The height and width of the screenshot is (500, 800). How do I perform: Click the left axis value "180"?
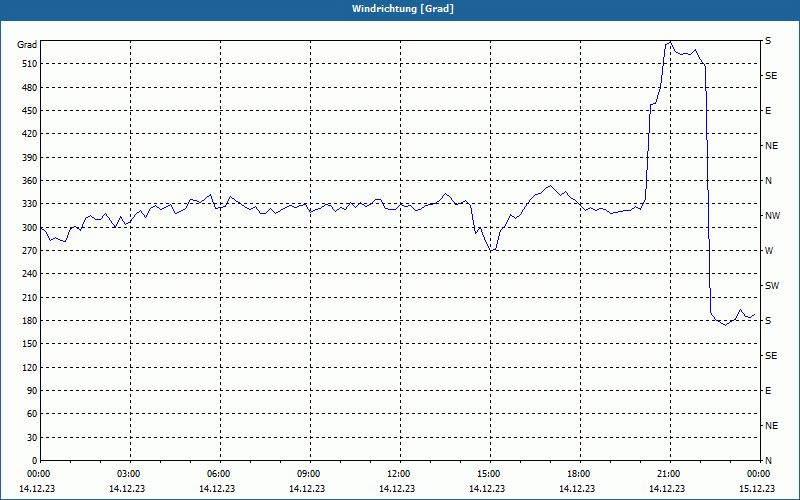pos(30,320)
